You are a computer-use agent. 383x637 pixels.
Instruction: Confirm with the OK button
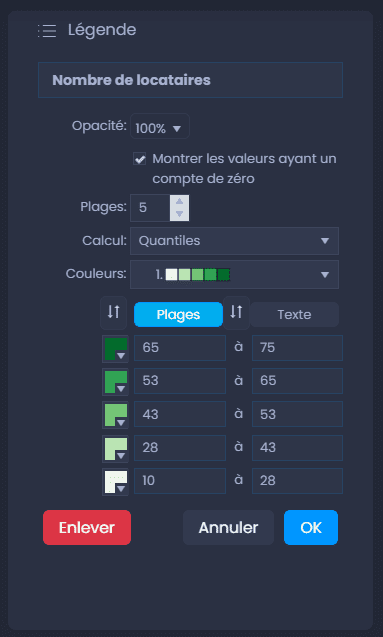pyautogui.click(x=311, y=528)
